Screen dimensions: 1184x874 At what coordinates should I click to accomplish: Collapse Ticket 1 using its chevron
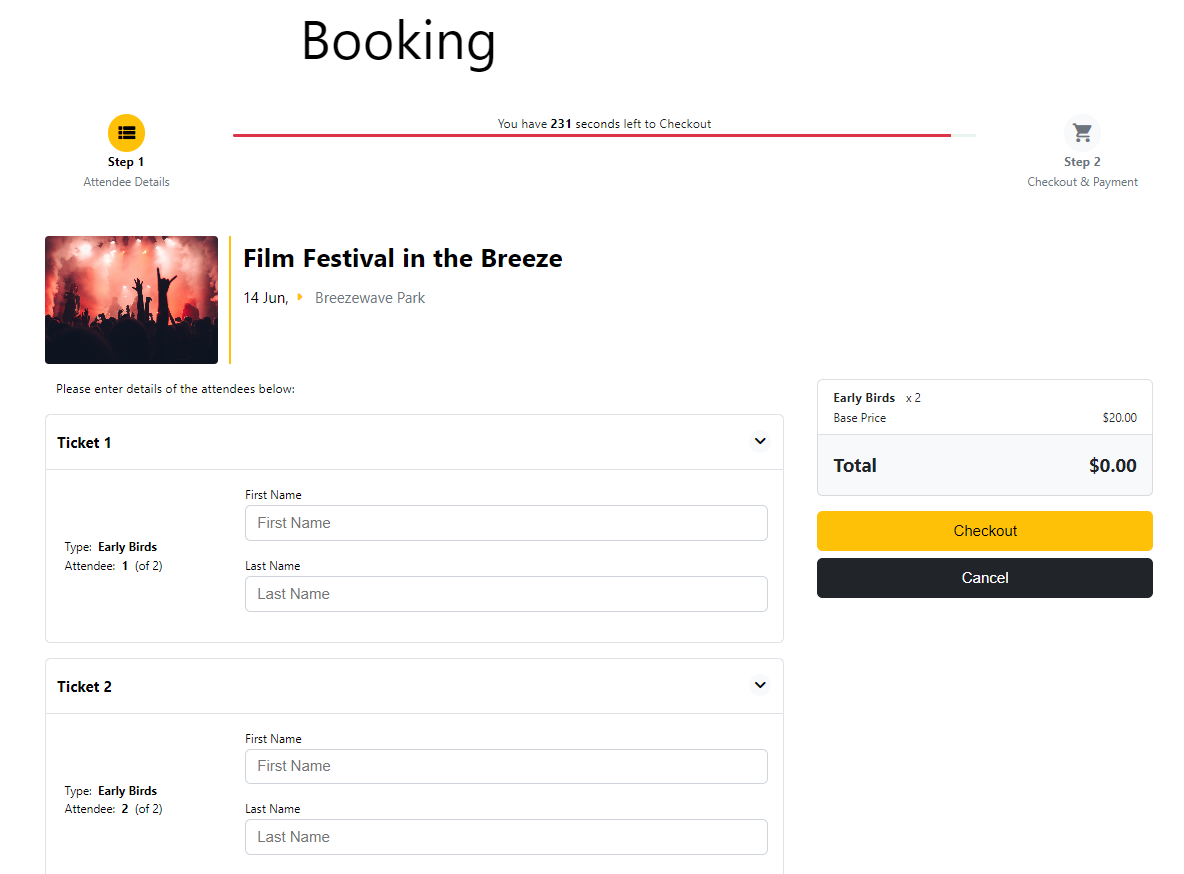[x=760, y=441]
